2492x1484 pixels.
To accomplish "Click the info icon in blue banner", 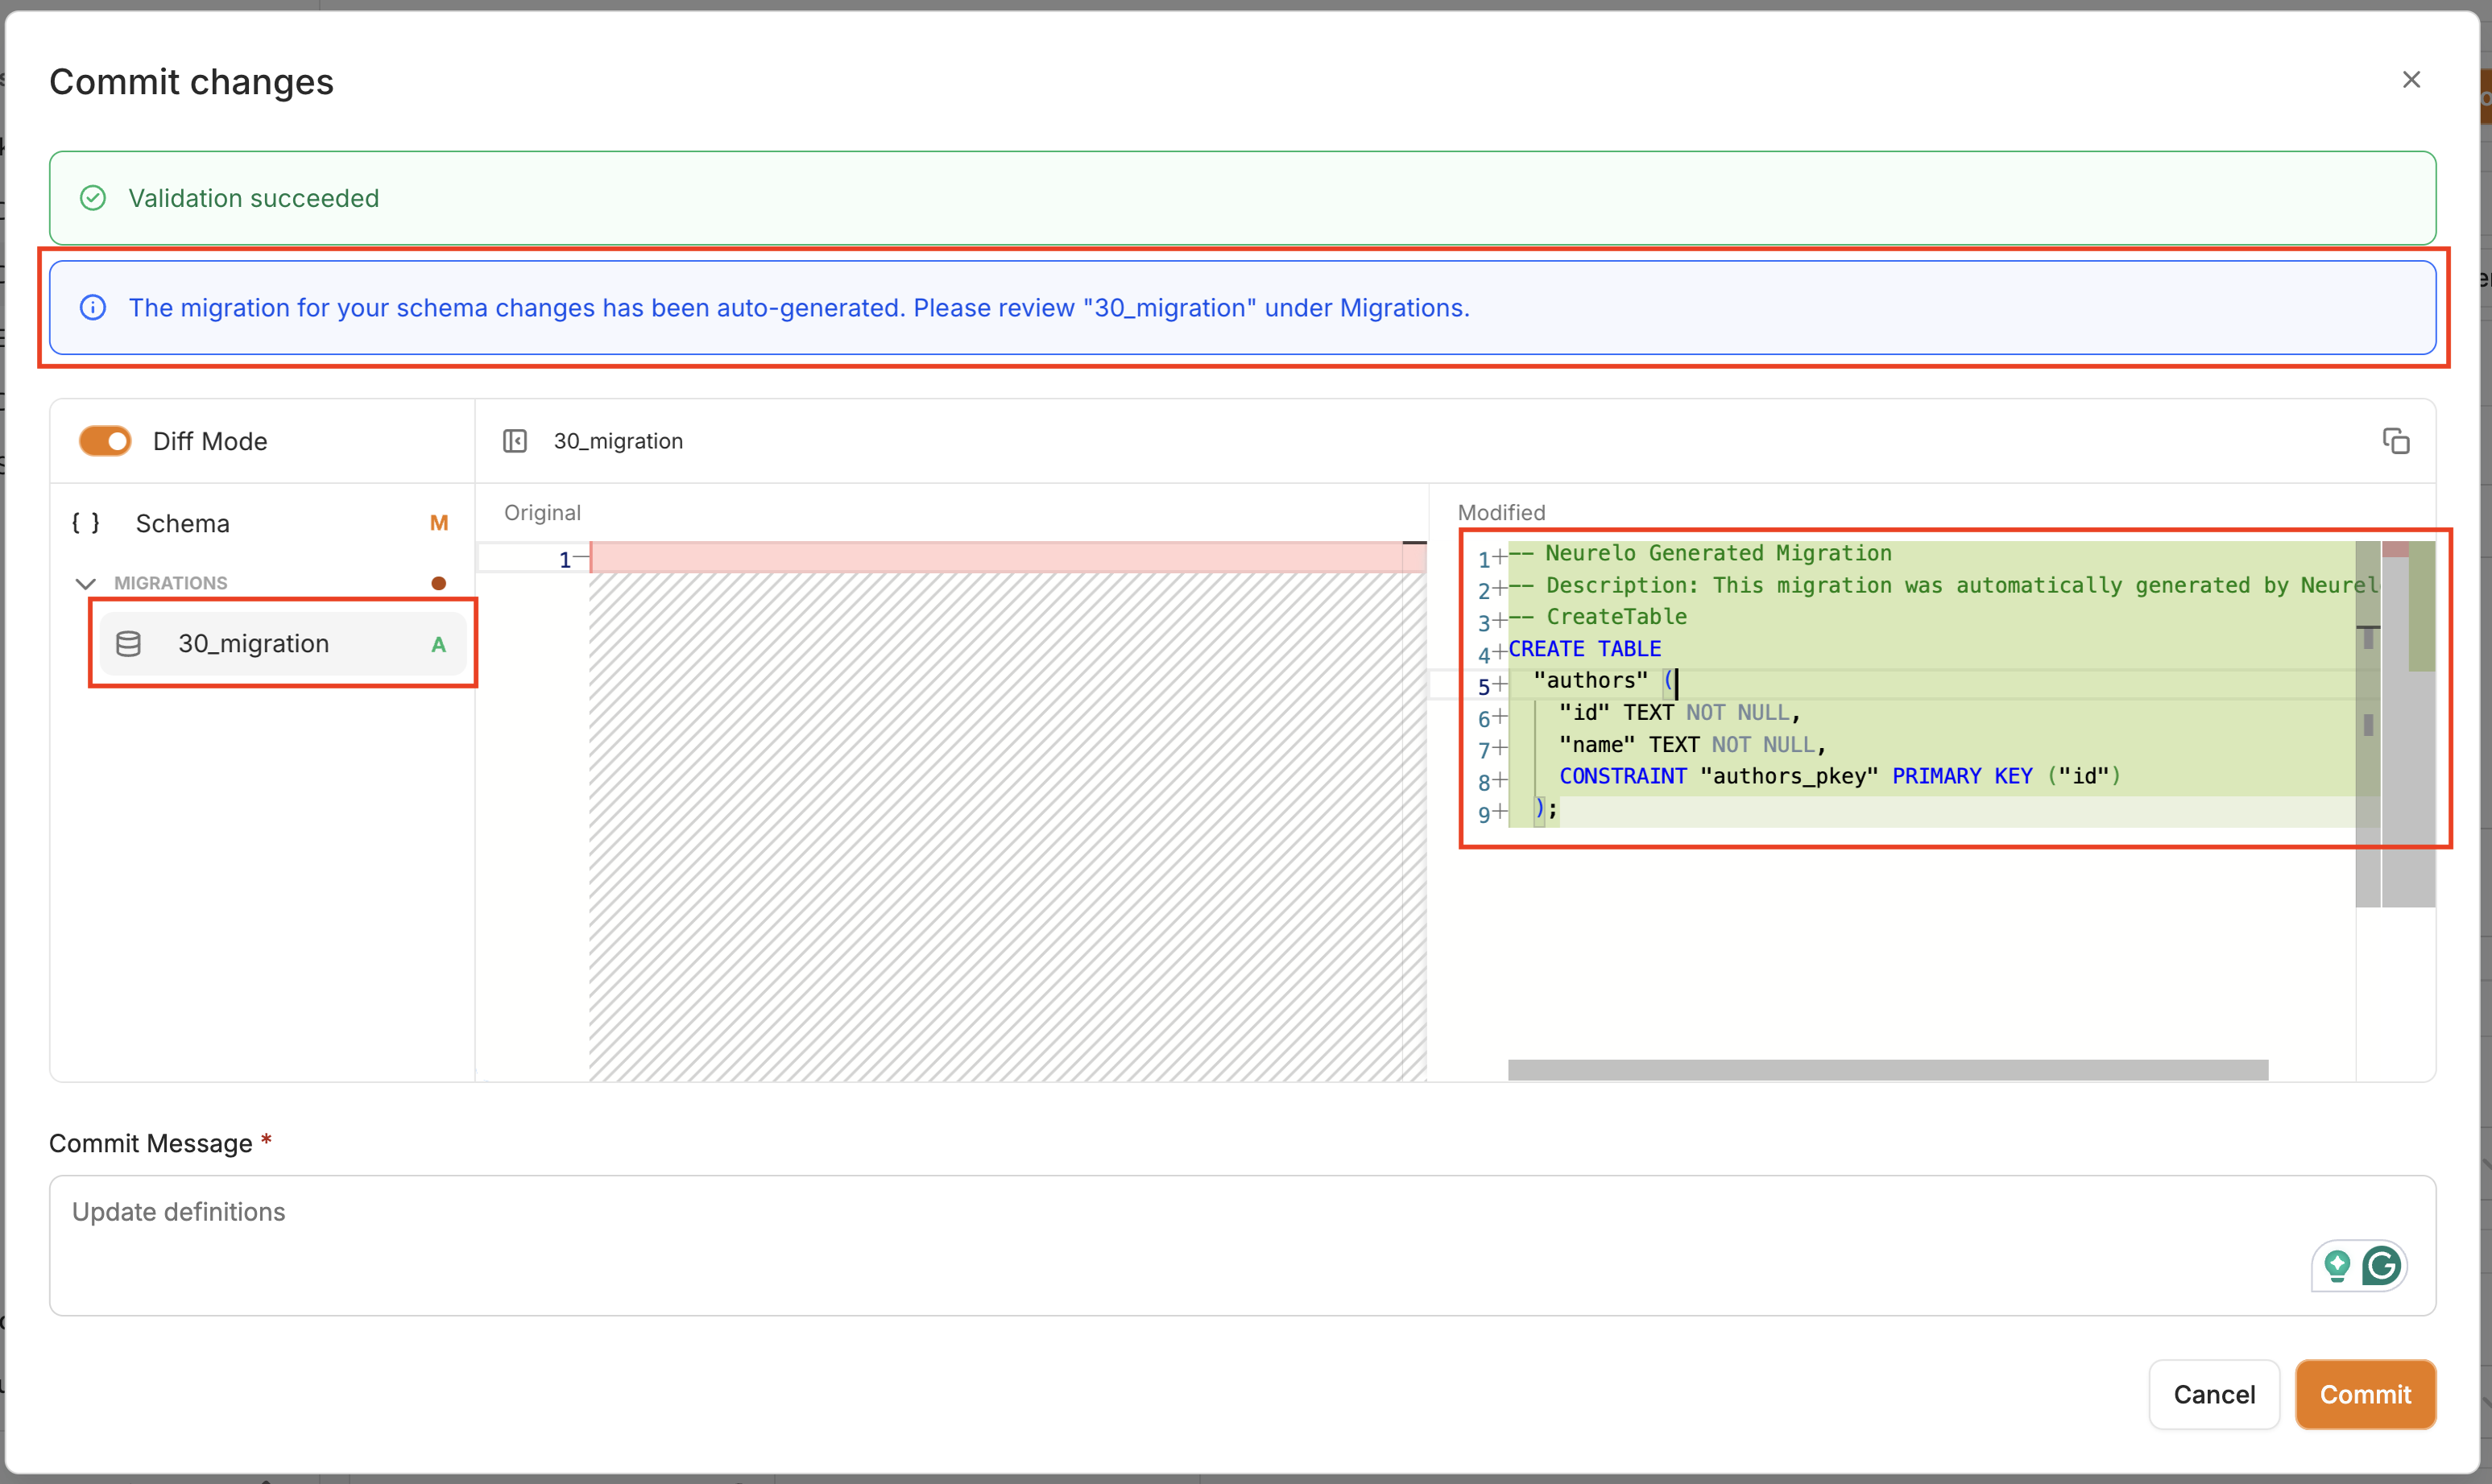I will 93,308.
